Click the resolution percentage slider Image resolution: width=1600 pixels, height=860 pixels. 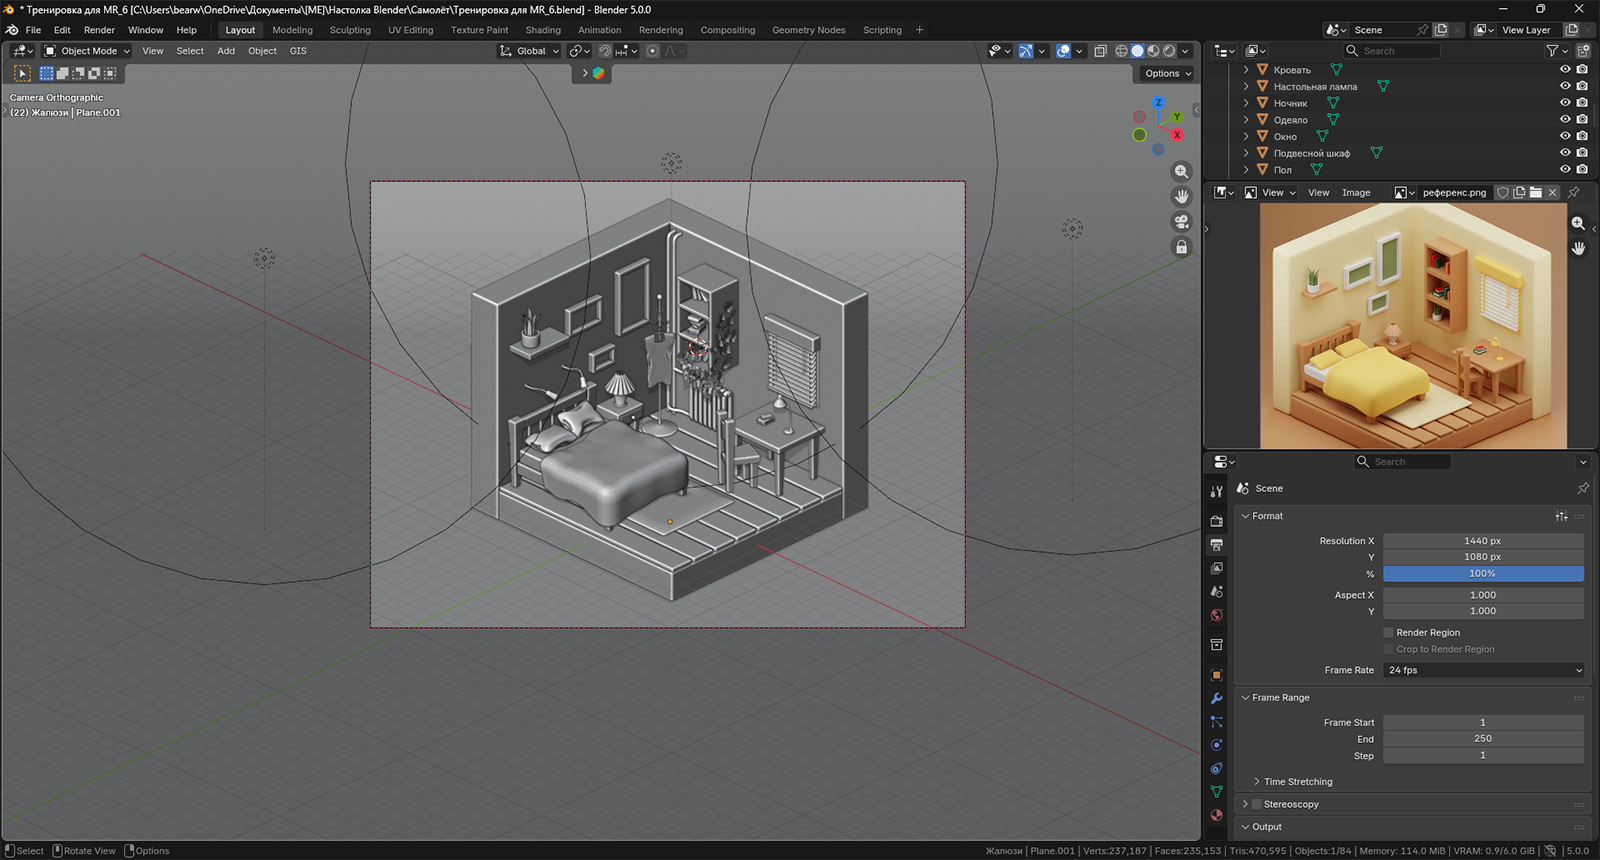[x=1483, y=574]
